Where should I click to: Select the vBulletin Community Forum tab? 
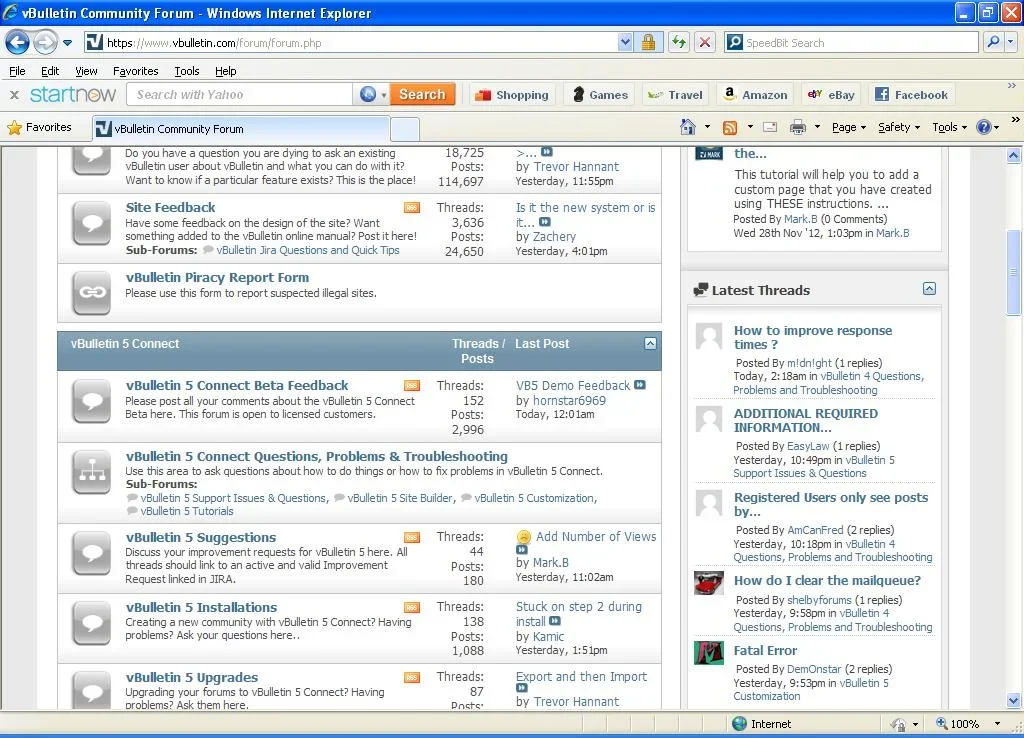240,129
